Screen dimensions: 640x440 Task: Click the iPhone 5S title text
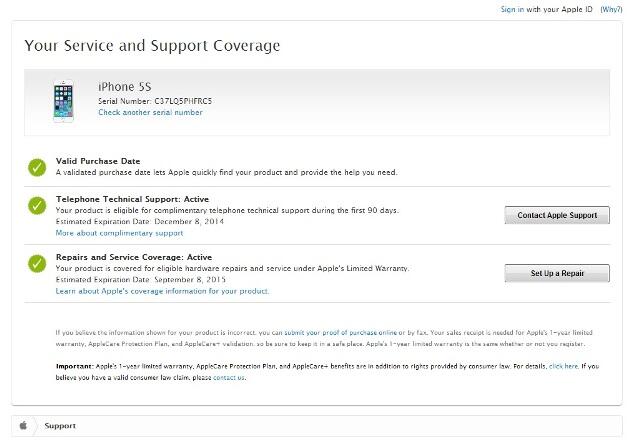point(124,87)
